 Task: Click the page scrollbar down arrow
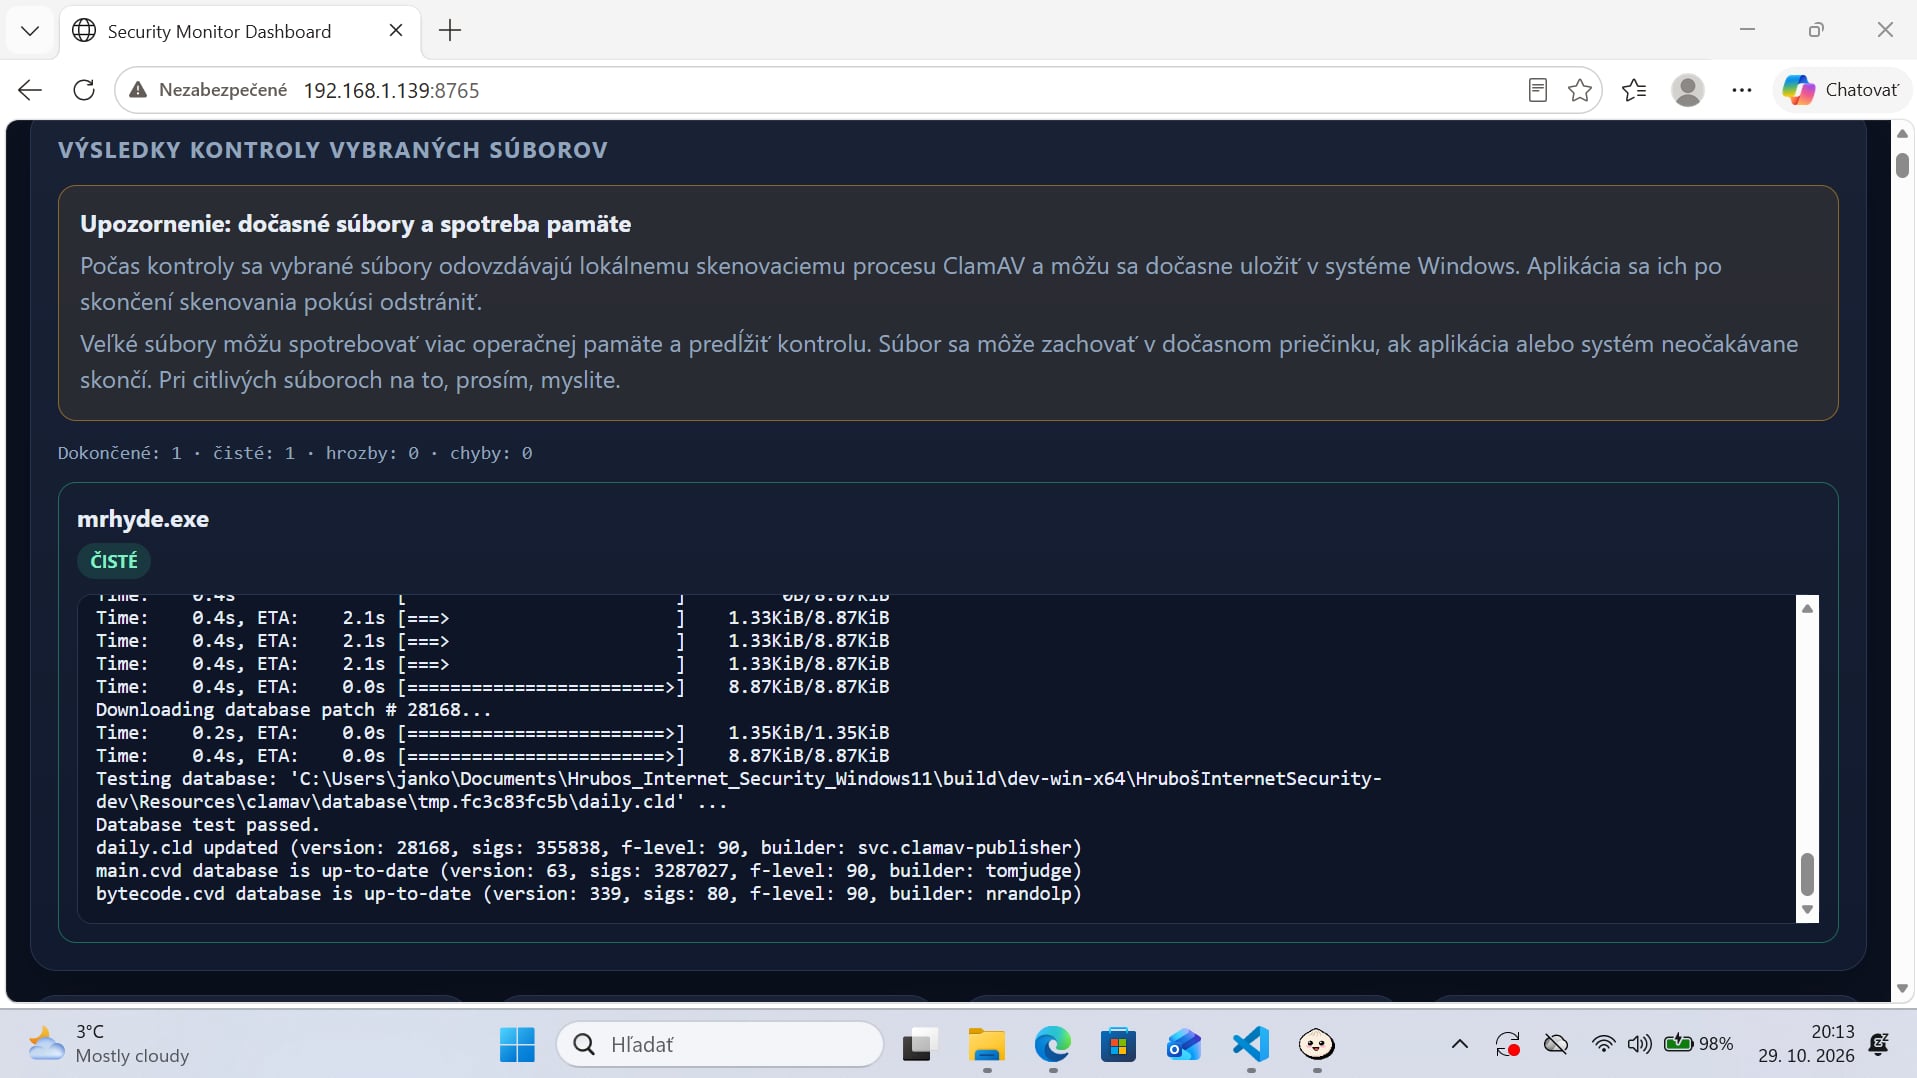click(x=1902, y=988)
